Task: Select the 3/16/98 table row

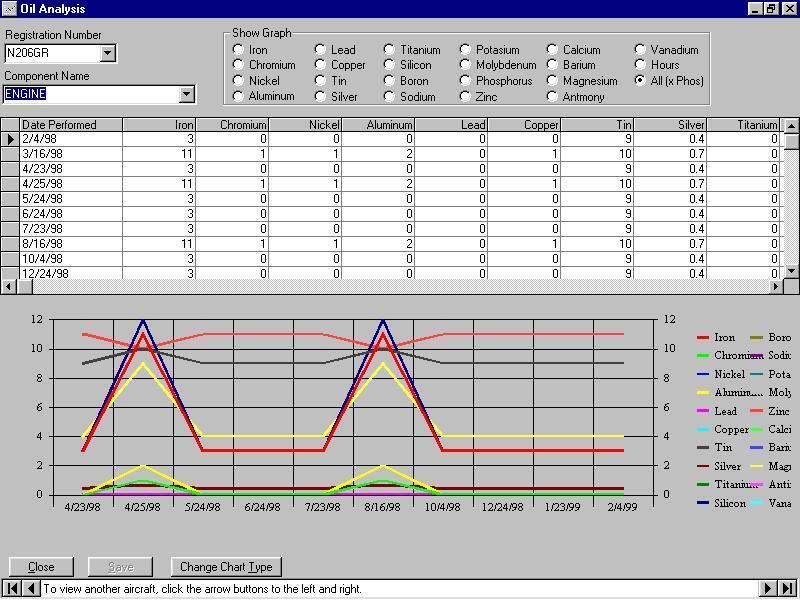Action: pyautogui.click(x=70, y=154)
